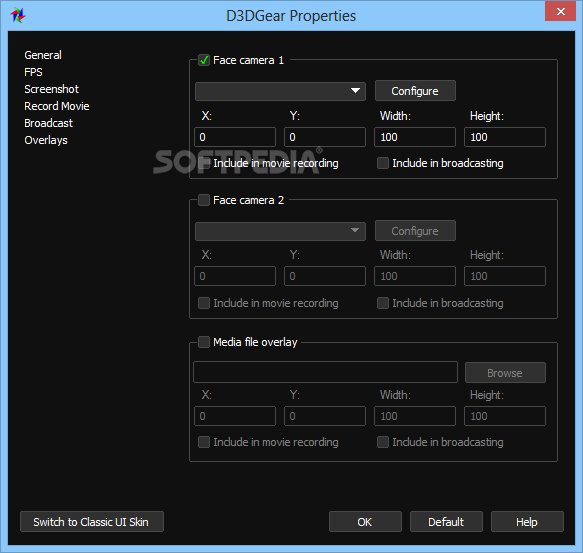
Task: Focus the Face camera 1 X field
Action: tap(235, 137)
